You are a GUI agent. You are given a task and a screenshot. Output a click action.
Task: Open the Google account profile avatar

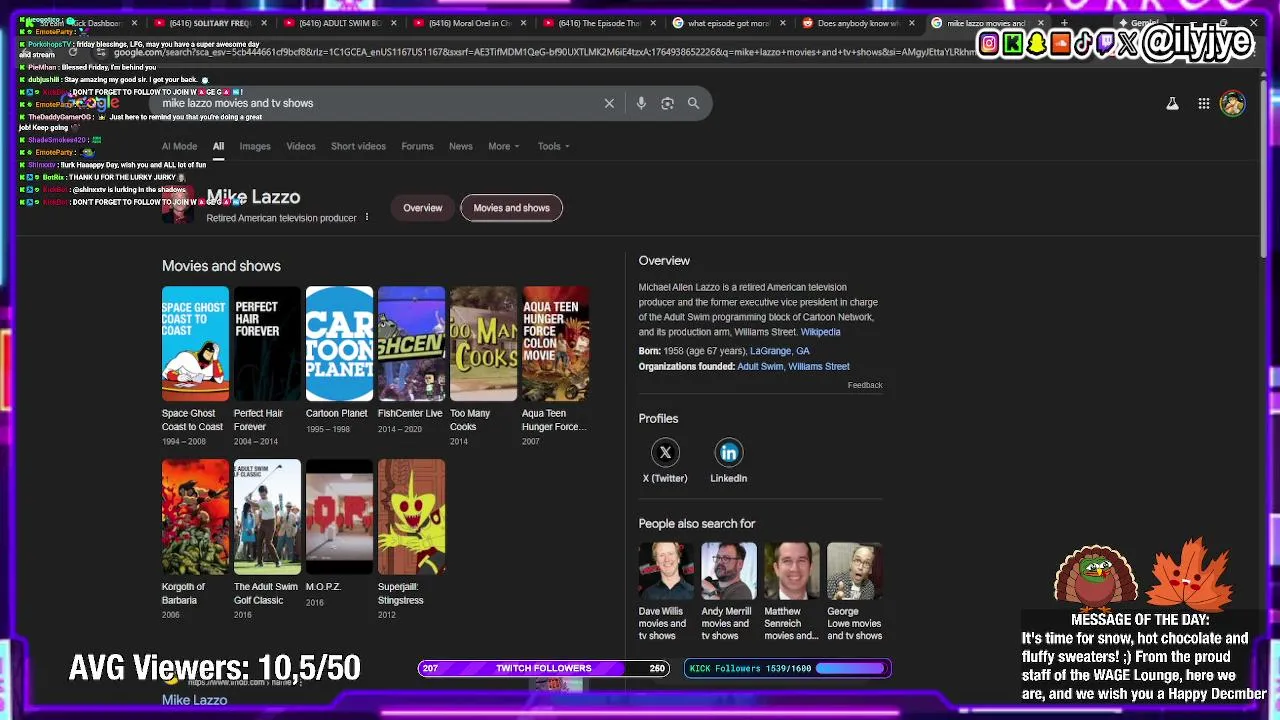(1232, 103)
